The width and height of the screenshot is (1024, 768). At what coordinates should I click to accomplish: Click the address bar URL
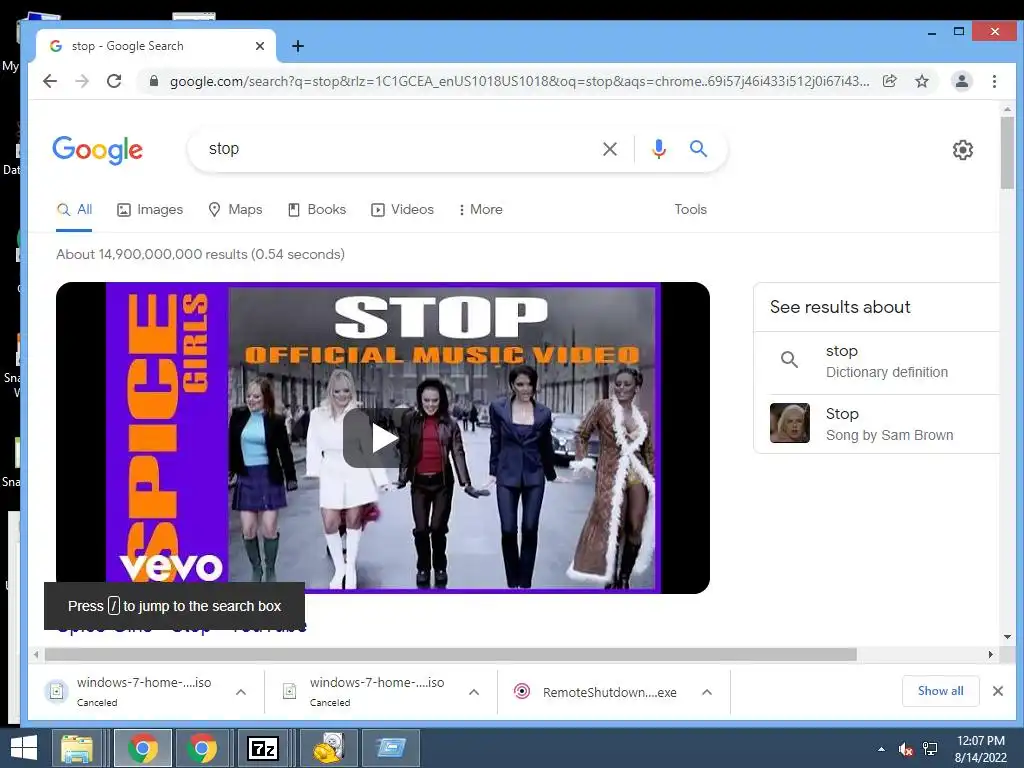click(519, 81)
